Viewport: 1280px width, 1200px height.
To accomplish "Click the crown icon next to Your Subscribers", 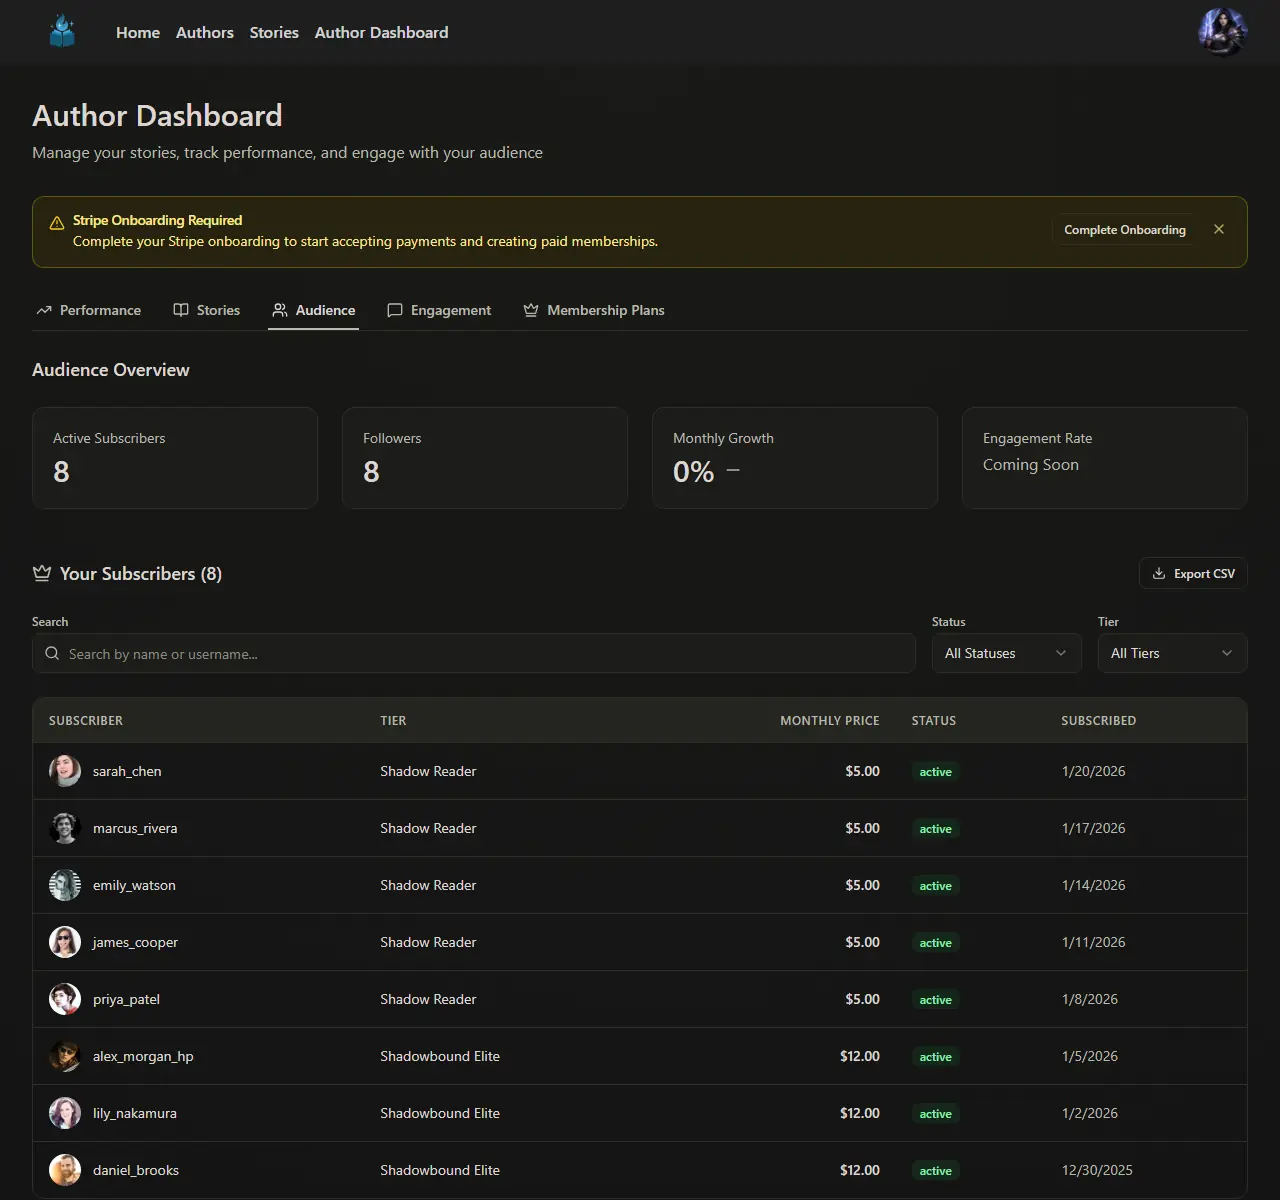I will (x=42, y=573).
